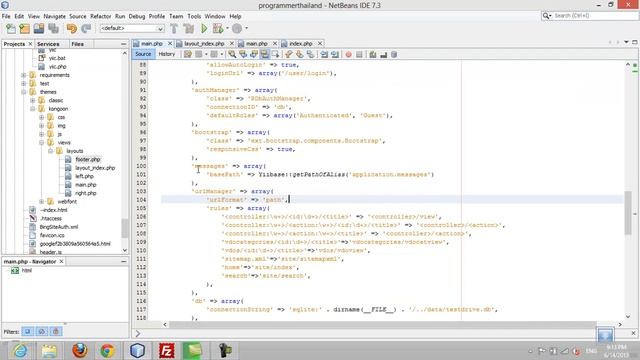Select right.php in project tree
The height and width of the screenshot is (360, 640).
click(86, 193)
